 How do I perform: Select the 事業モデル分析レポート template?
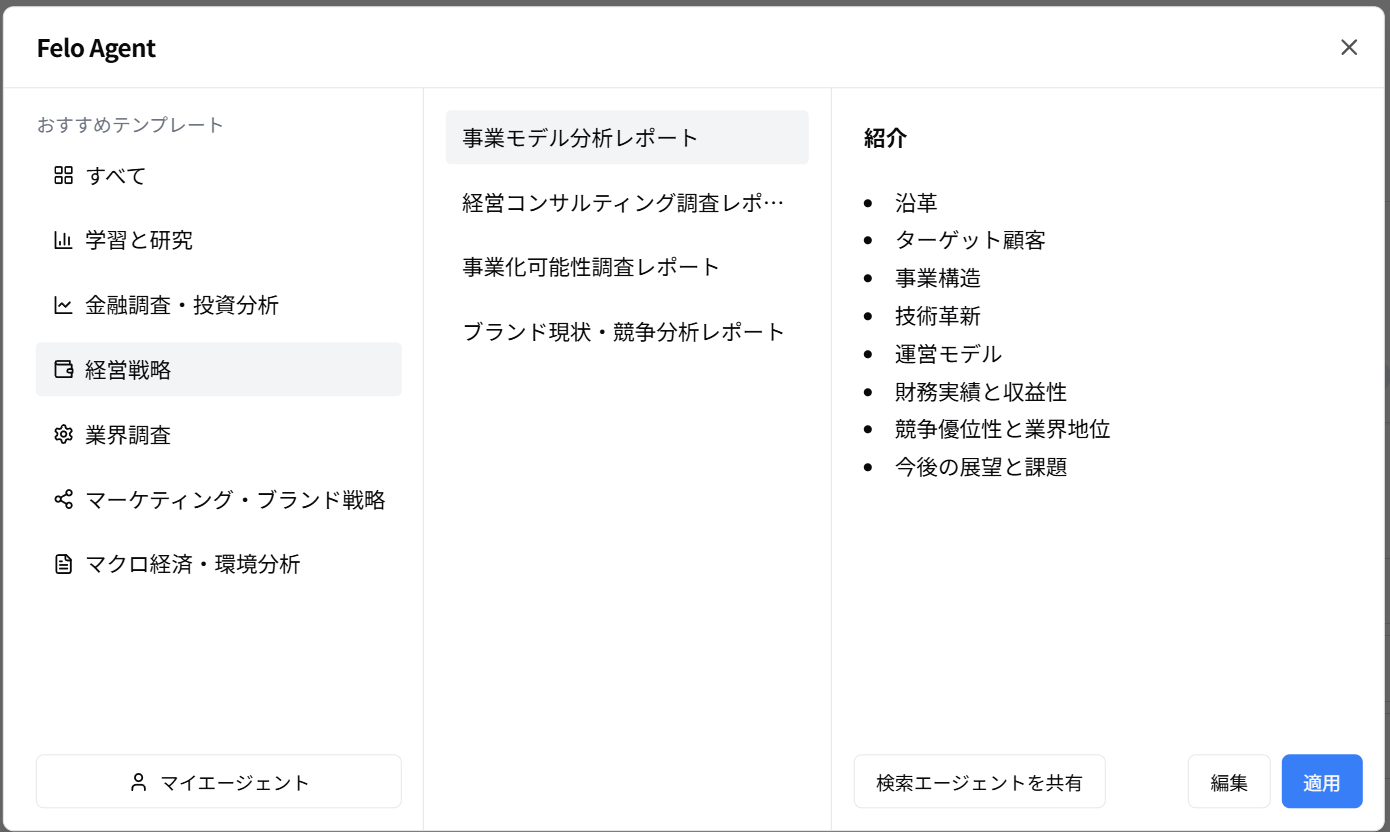(x=627, y=138)
